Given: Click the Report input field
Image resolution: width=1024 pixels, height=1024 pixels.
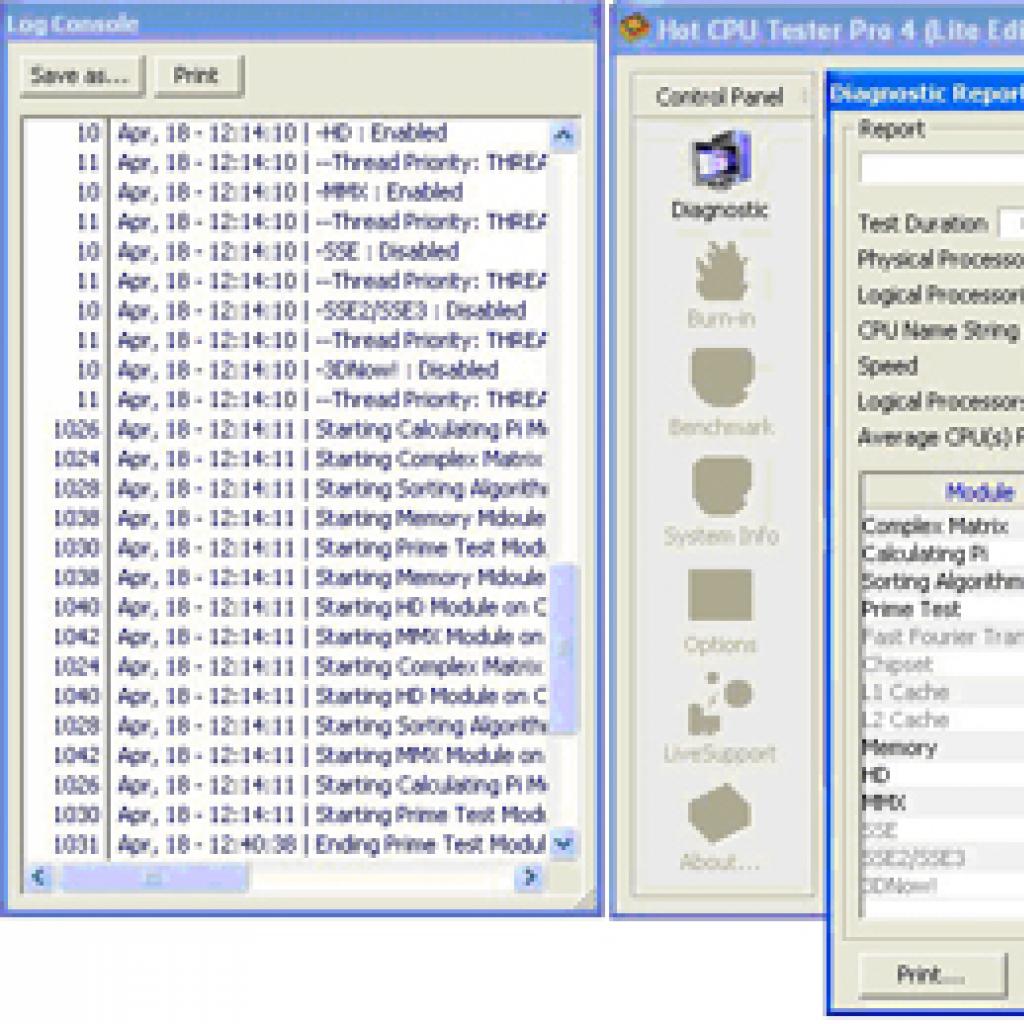Looking at the screenshot, I should click(942, 168).
